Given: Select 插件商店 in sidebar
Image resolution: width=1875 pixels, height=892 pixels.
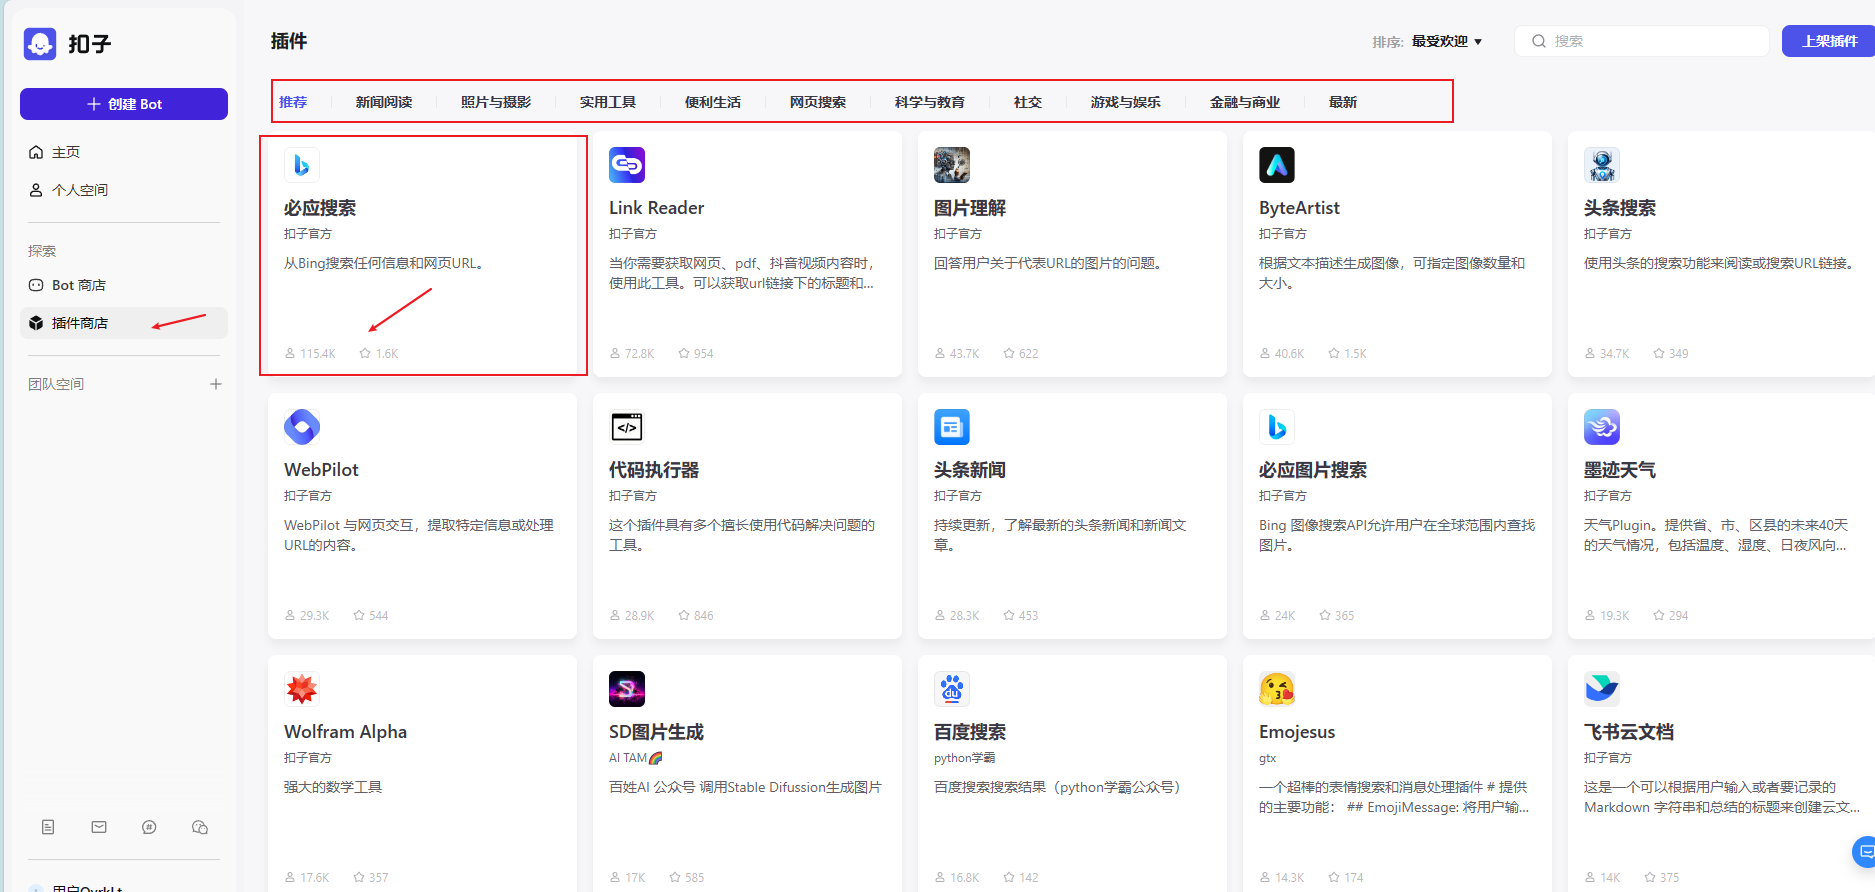Looking at the screenshot, I should click(x=124, y=323).
